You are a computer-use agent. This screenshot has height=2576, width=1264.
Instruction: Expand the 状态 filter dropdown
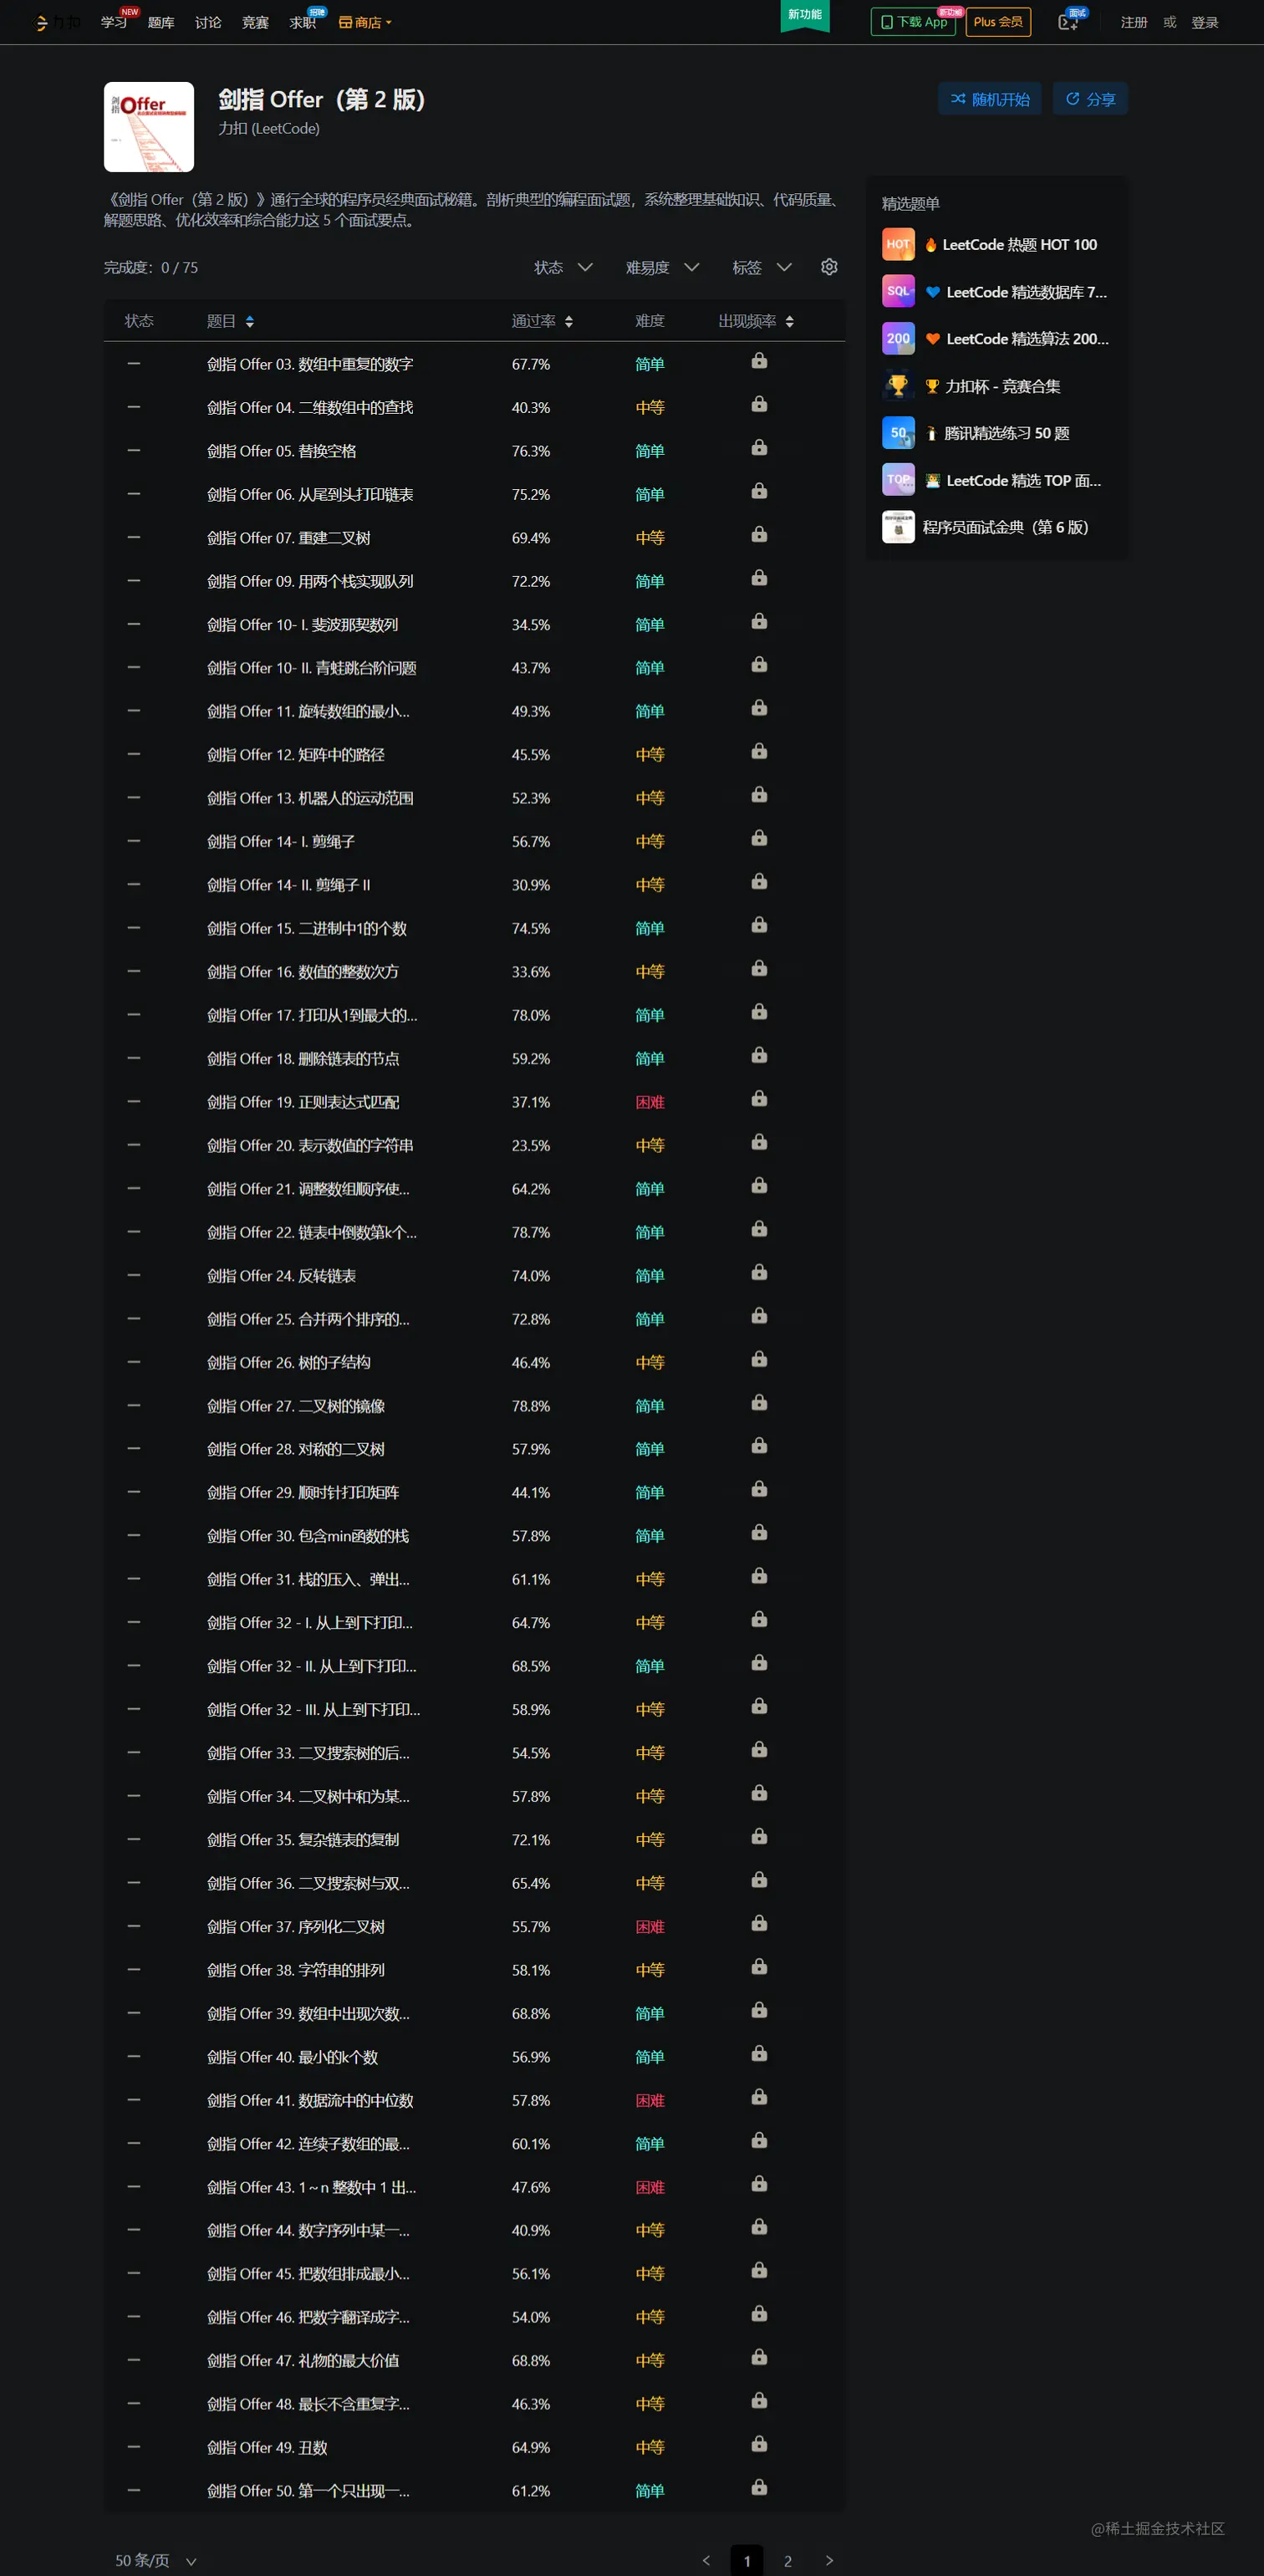point(563,267)
